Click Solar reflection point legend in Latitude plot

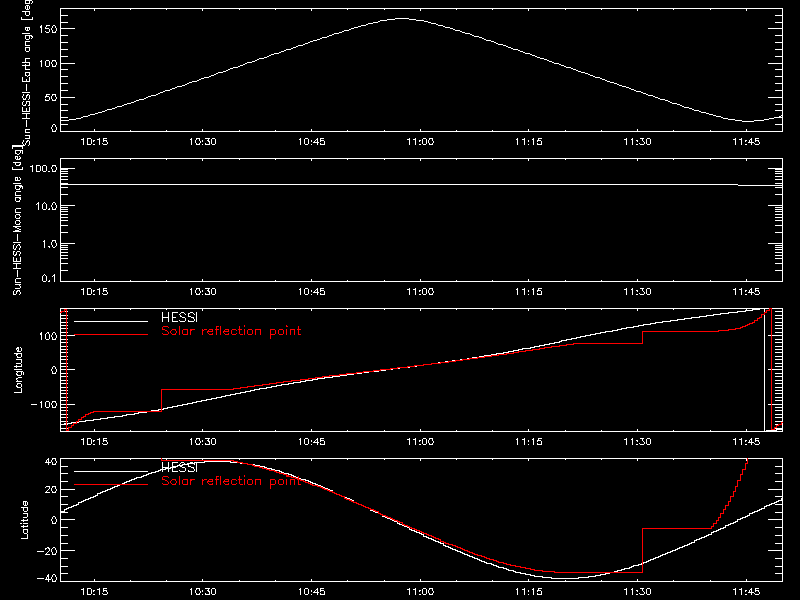point(231,481)
